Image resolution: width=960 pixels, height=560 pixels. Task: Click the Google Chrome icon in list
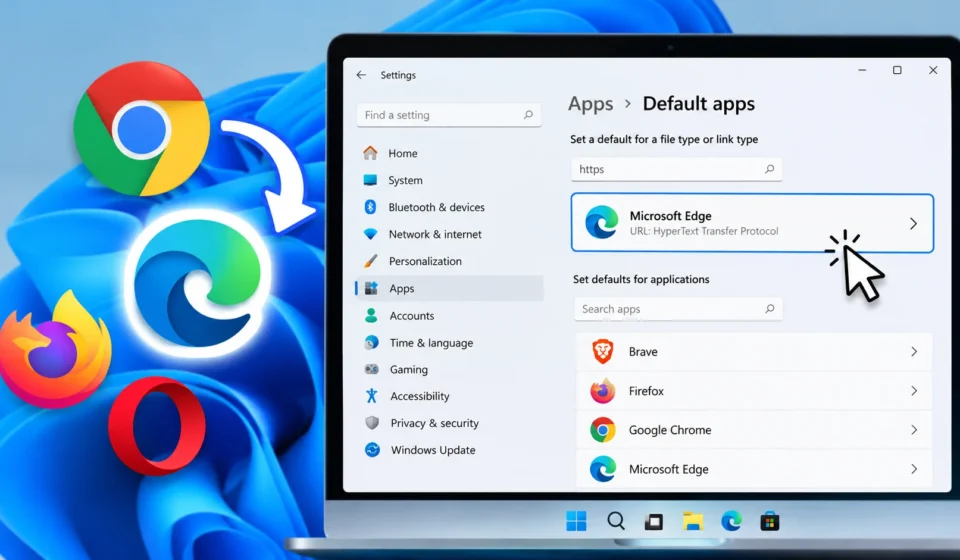coord(602,430)
